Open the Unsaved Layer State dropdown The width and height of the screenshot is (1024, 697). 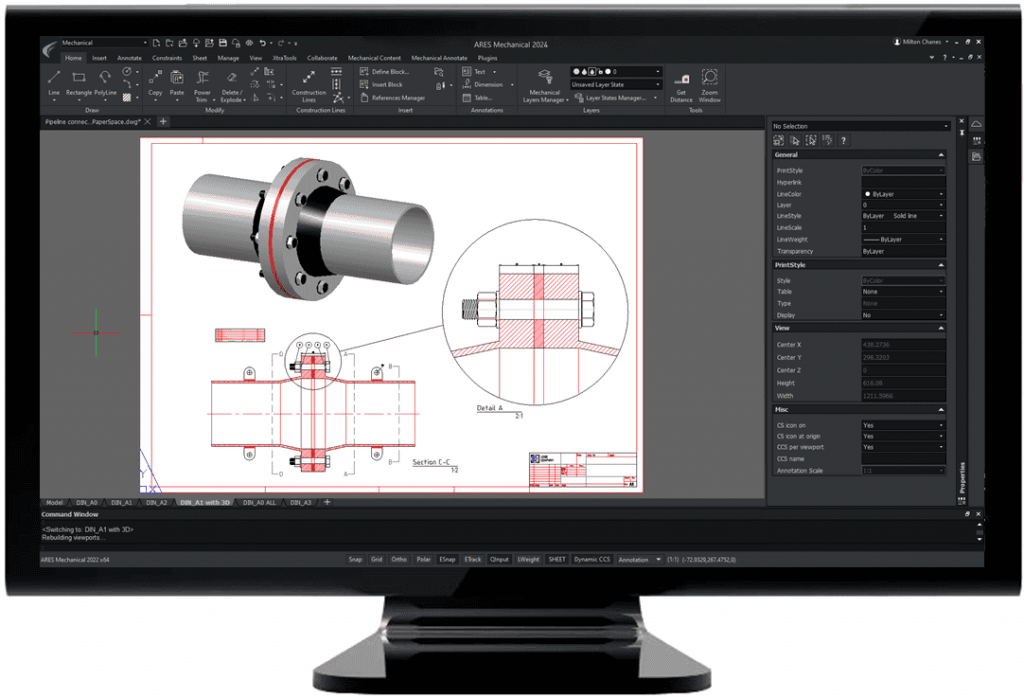(x=615, y=85)
